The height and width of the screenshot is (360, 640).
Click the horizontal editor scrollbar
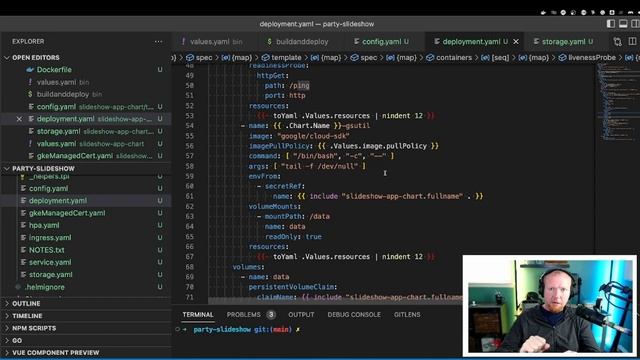335,301
